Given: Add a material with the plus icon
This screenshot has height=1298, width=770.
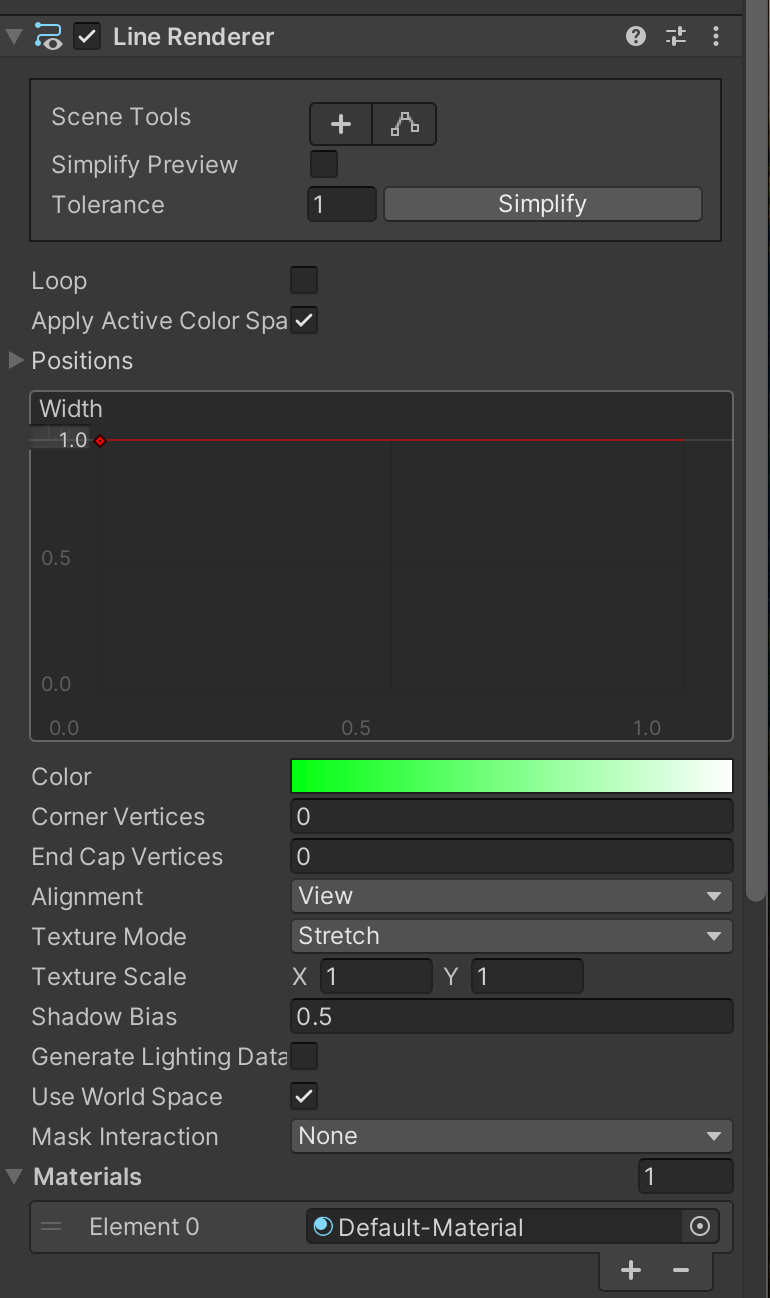Looking at the screenshot, I should (x=631, y=1270).
